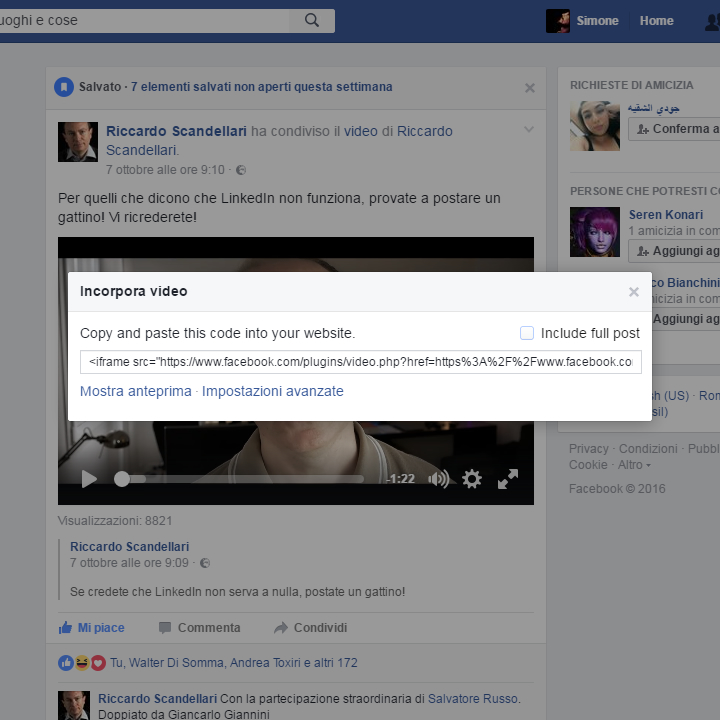Viewport: 720px width, 720px height.
Task: Click the video progress scrubber handle
Action: point(122,479)
